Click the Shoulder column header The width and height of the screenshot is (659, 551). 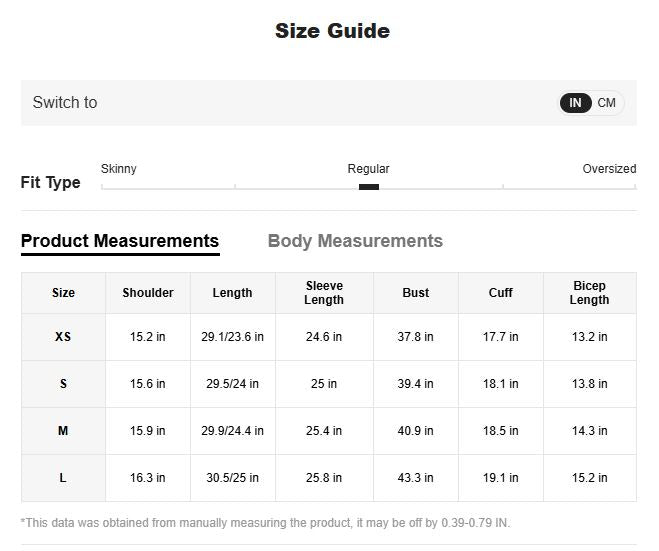pyautogui.click(x=148, y=293)
